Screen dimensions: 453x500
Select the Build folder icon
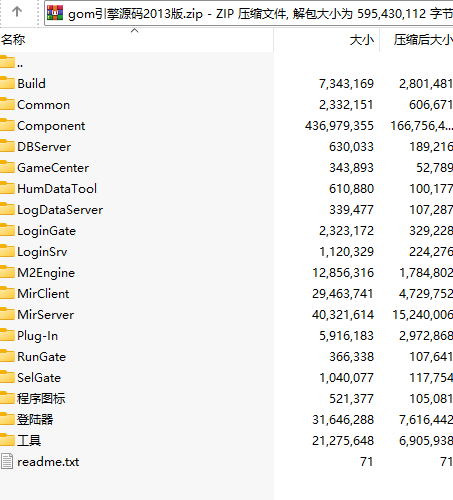click(x=7, y=83)
